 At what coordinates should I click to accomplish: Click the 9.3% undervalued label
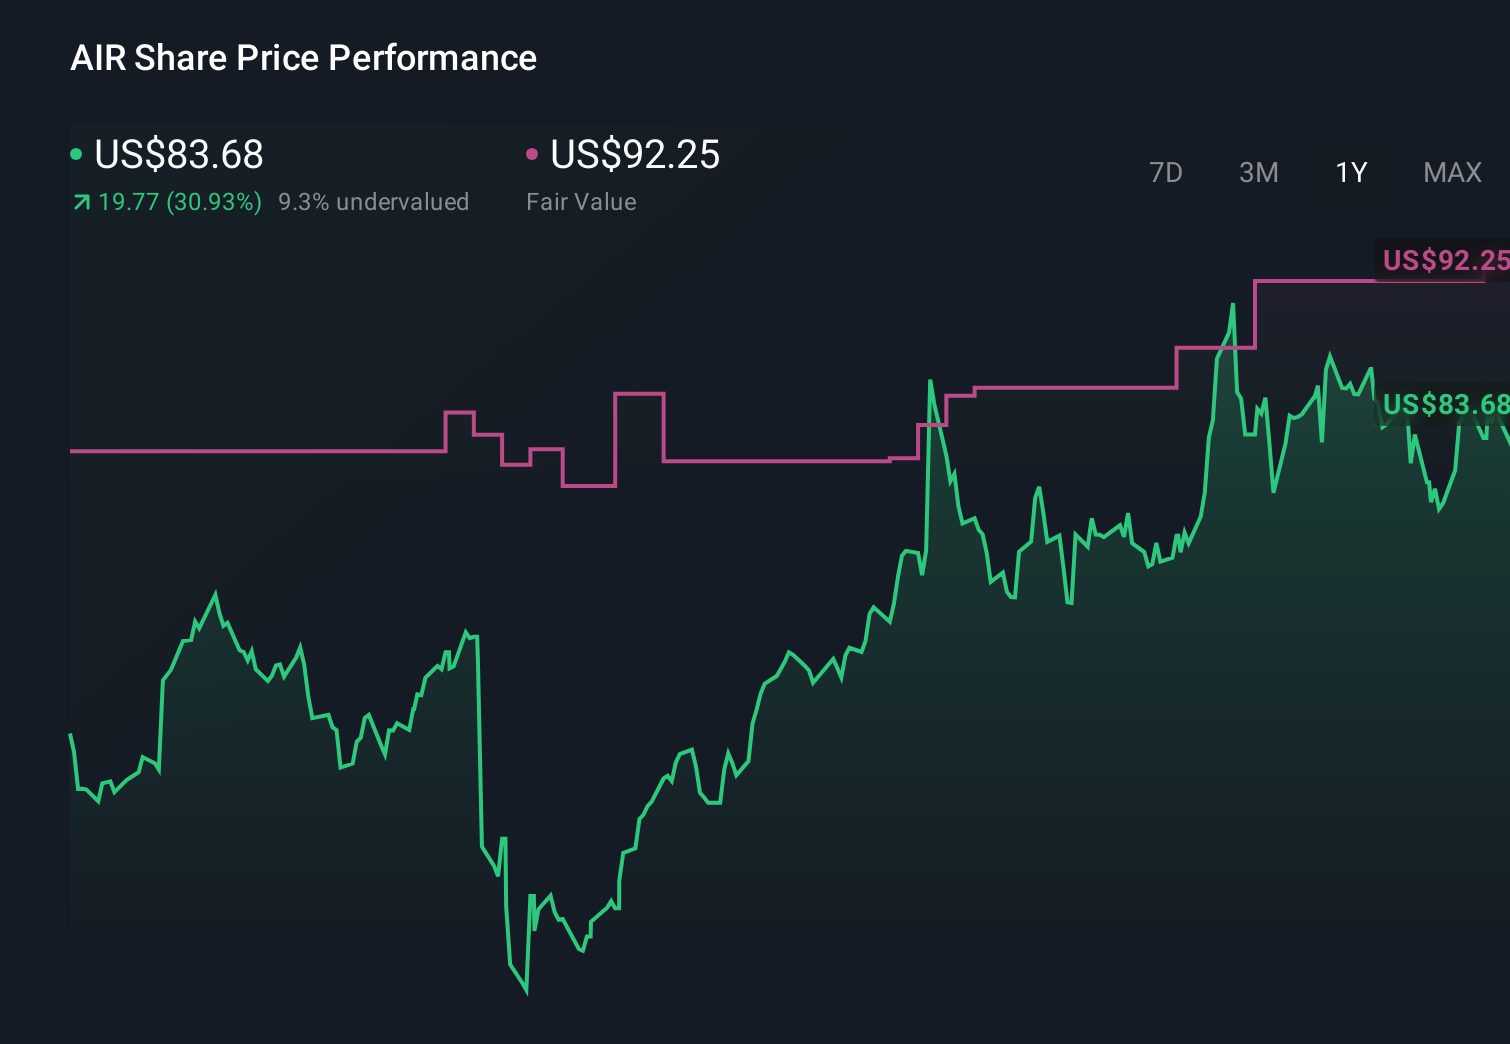coord(374,202)
